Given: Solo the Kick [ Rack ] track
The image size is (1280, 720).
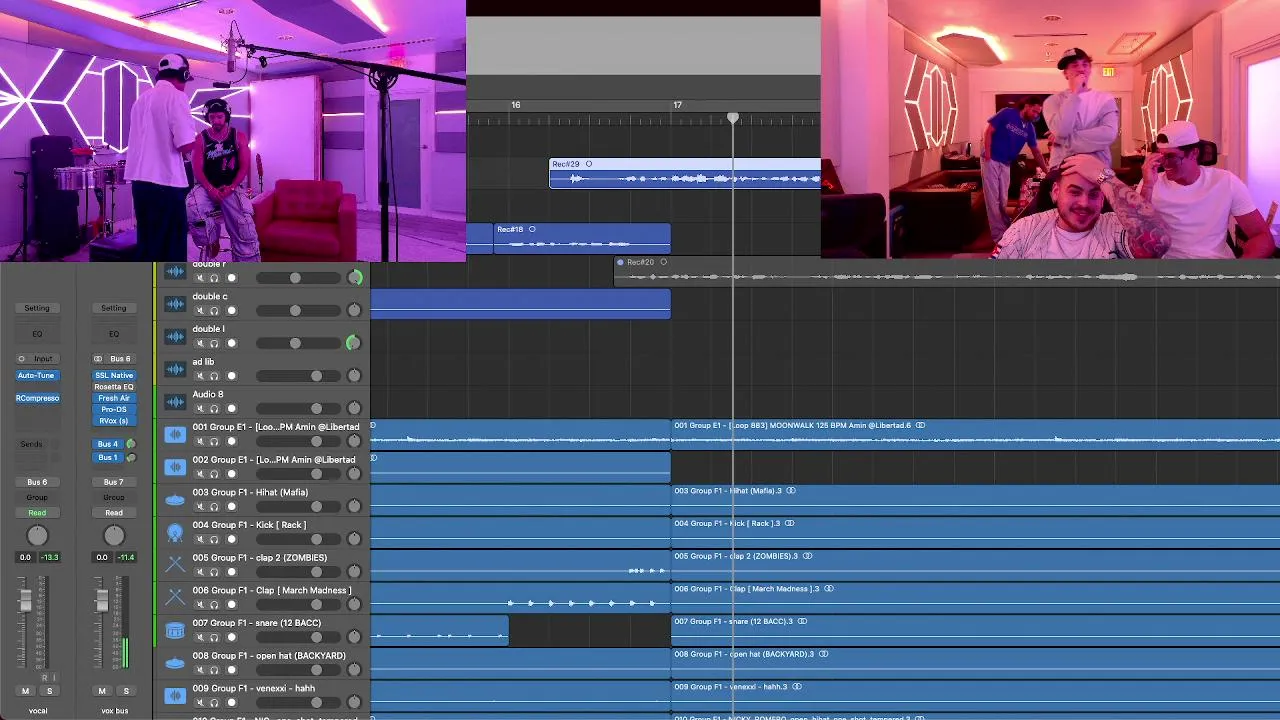Looking at the screenshot, I should (214, 539).
